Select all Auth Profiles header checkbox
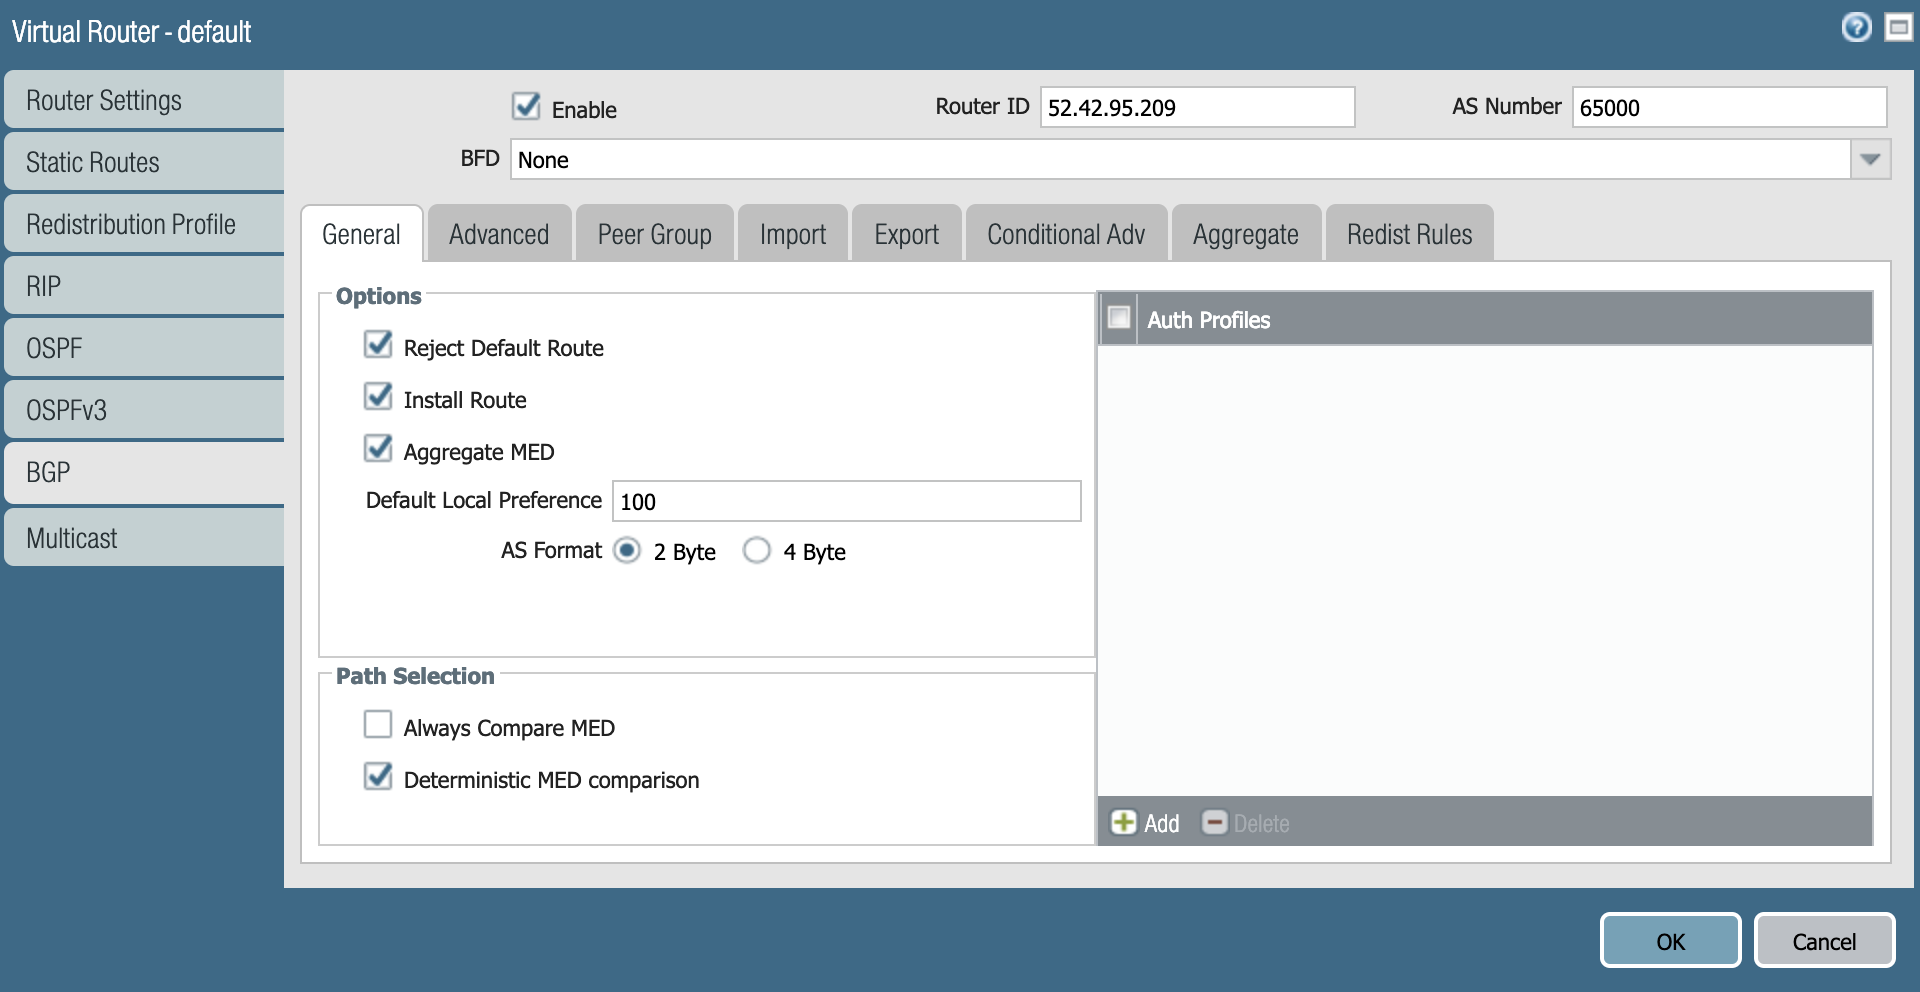Screen dimensions: 1920x992 (1119, 318)
